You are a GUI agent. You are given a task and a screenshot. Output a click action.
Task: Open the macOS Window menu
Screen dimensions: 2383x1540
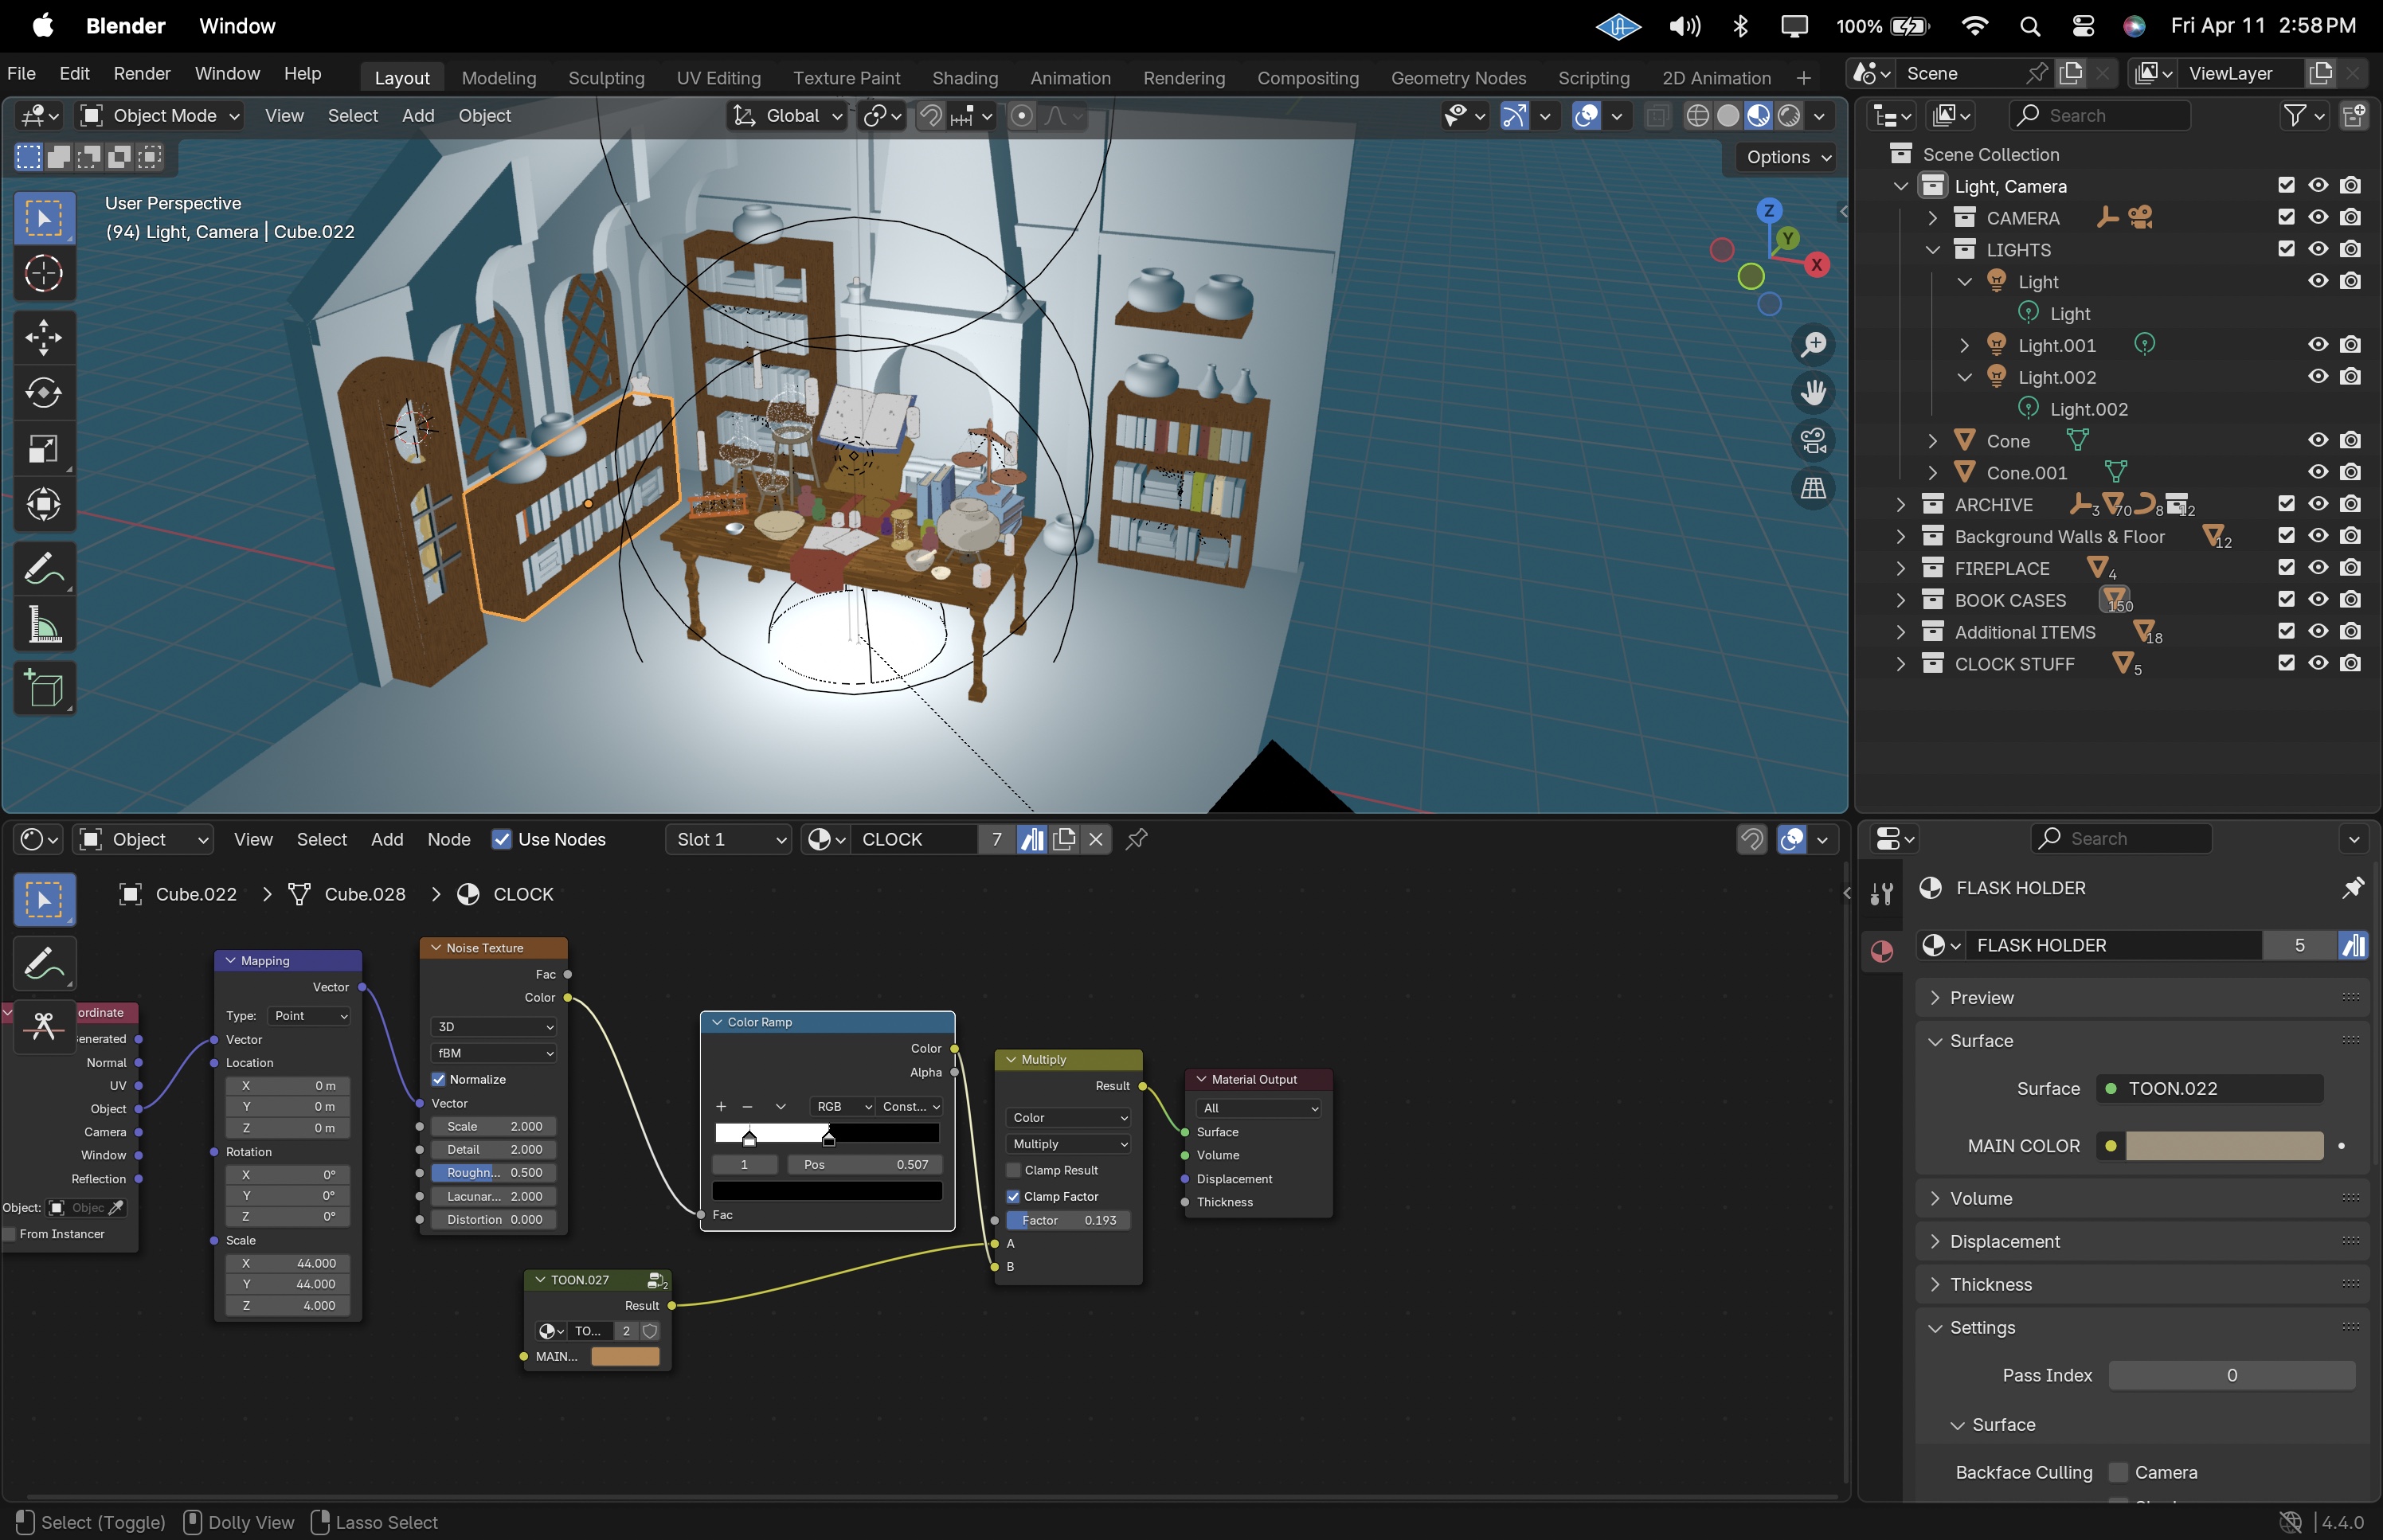point(237,26)
